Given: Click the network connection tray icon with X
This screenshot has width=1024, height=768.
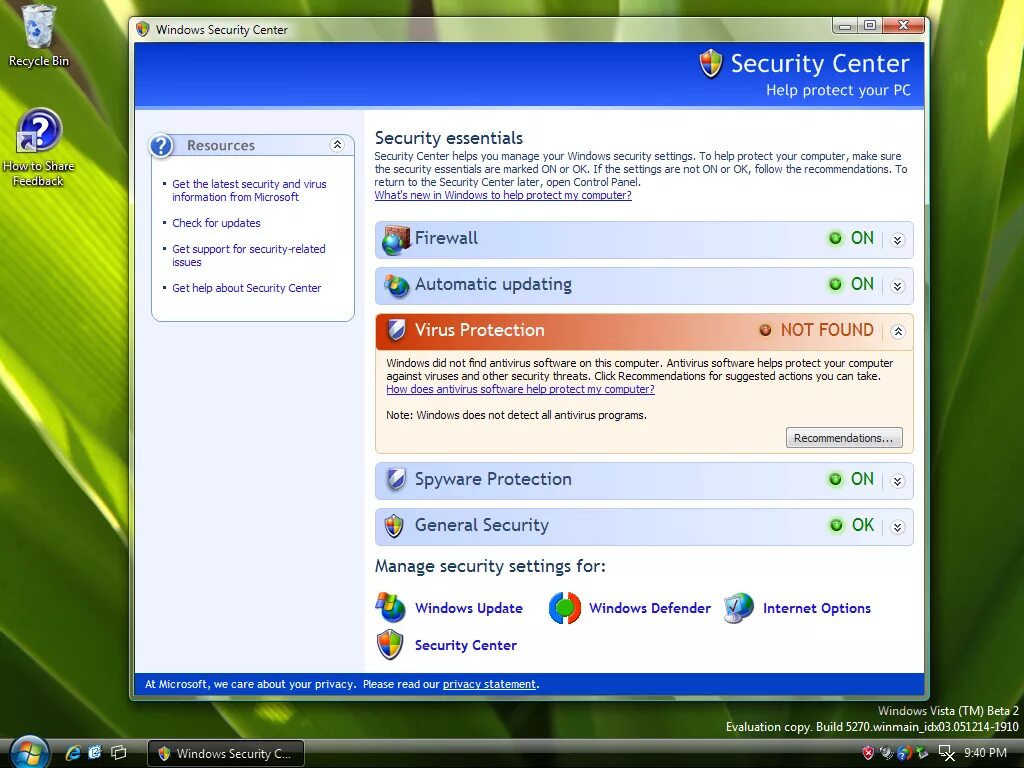Looking at the screenshot, I should tap(946, 753).
